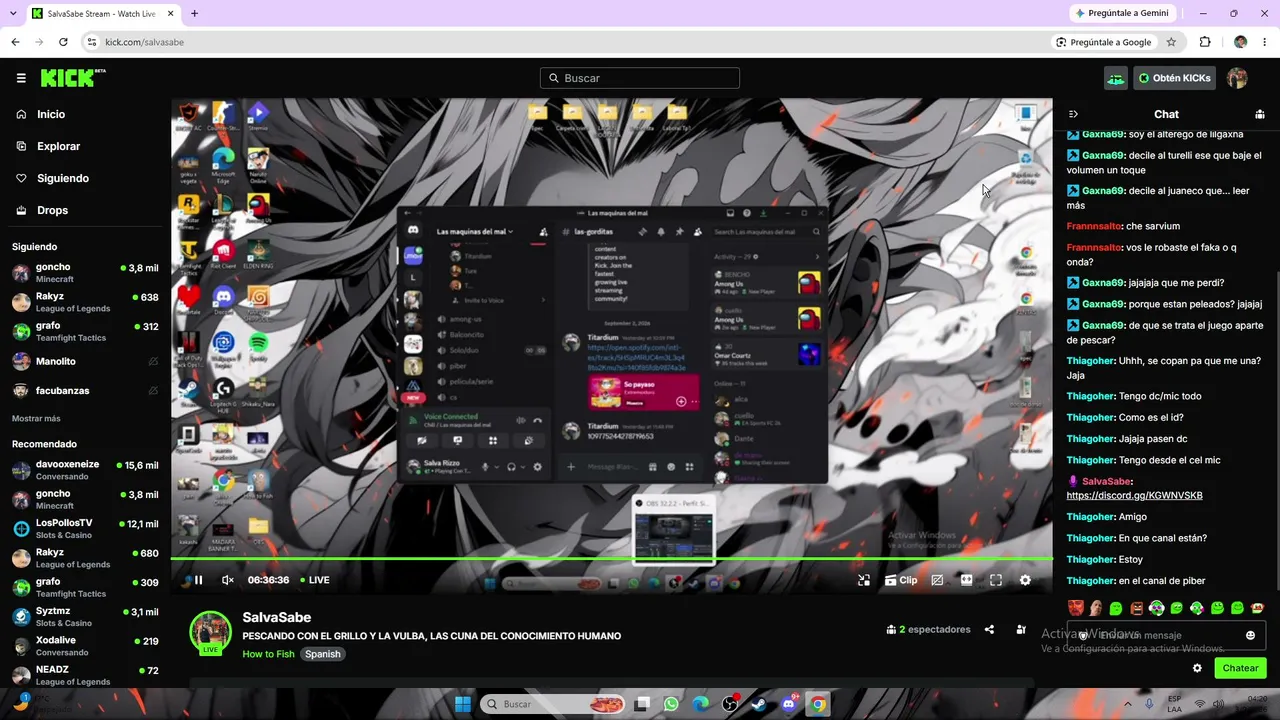Pause the live stream
Viewport: 1280px width, 720px height.
tap(198, 580)
